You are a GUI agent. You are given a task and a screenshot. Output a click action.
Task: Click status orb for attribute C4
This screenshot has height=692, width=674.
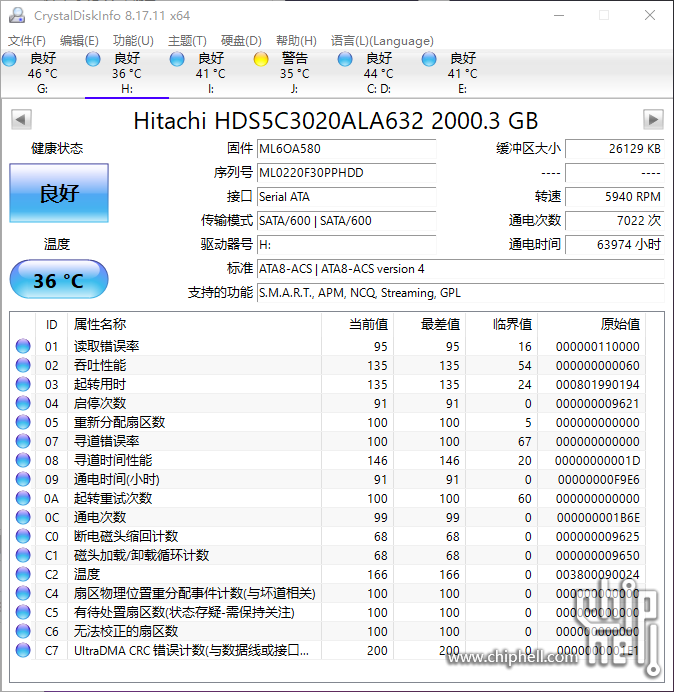pyautogui.click(x=23, y=593)
